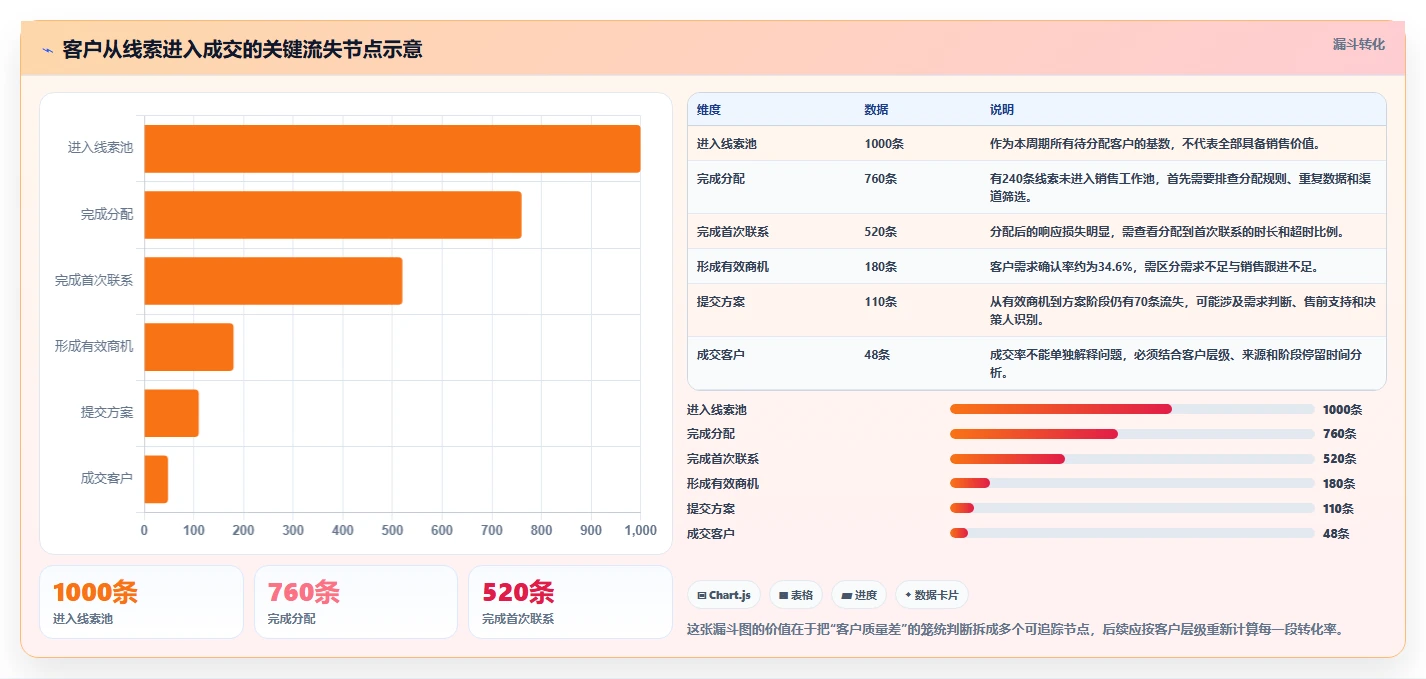
Task: Click the 完成首次联系 bar in chart
Action: 273,281
